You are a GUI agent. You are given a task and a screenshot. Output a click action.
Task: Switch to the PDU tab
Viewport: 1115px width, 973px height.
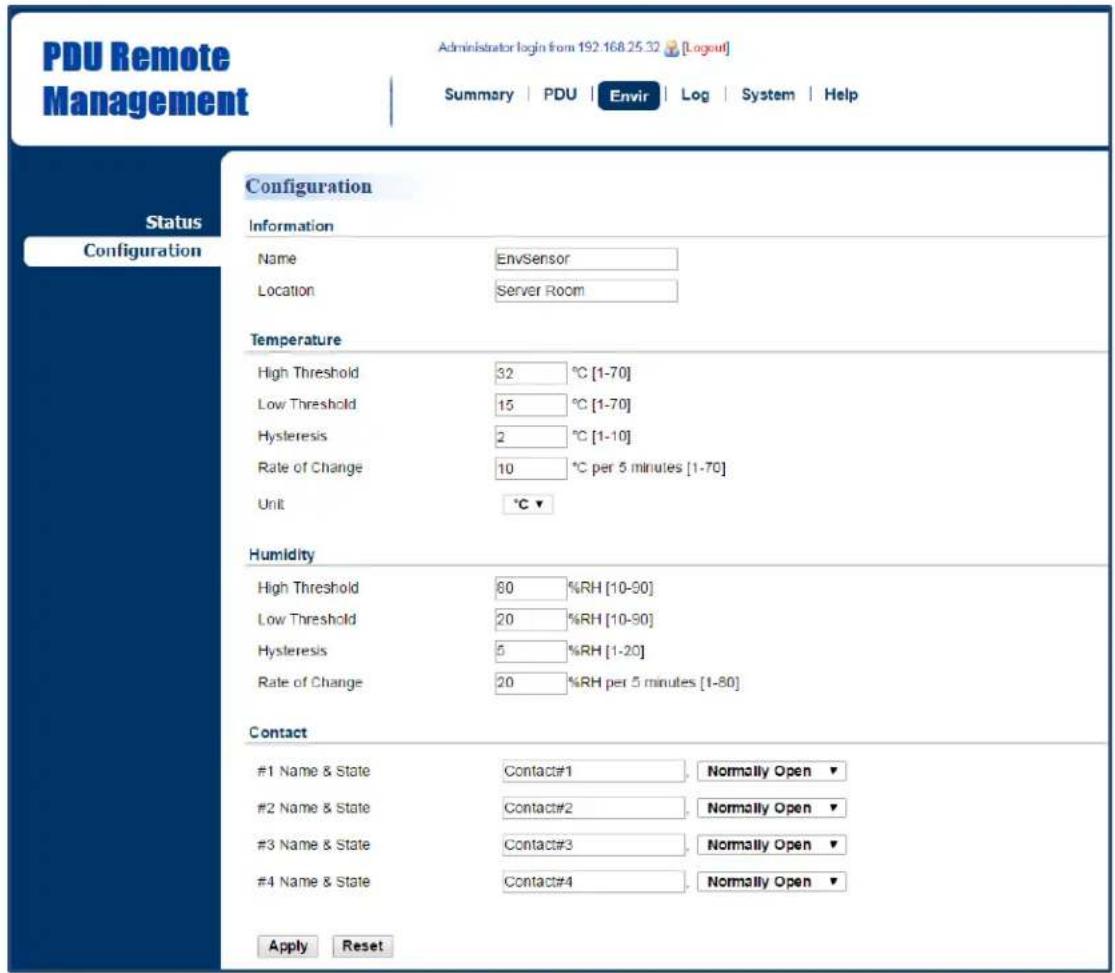[x=560, y=95]
